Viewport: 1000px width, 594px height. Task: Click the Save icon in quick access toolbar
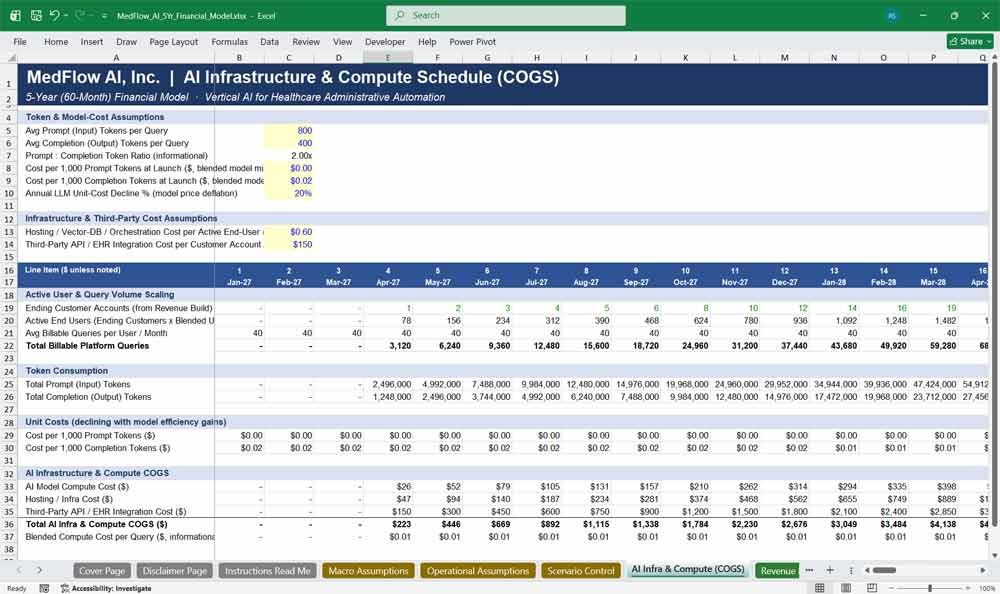(x=36, y=15)
